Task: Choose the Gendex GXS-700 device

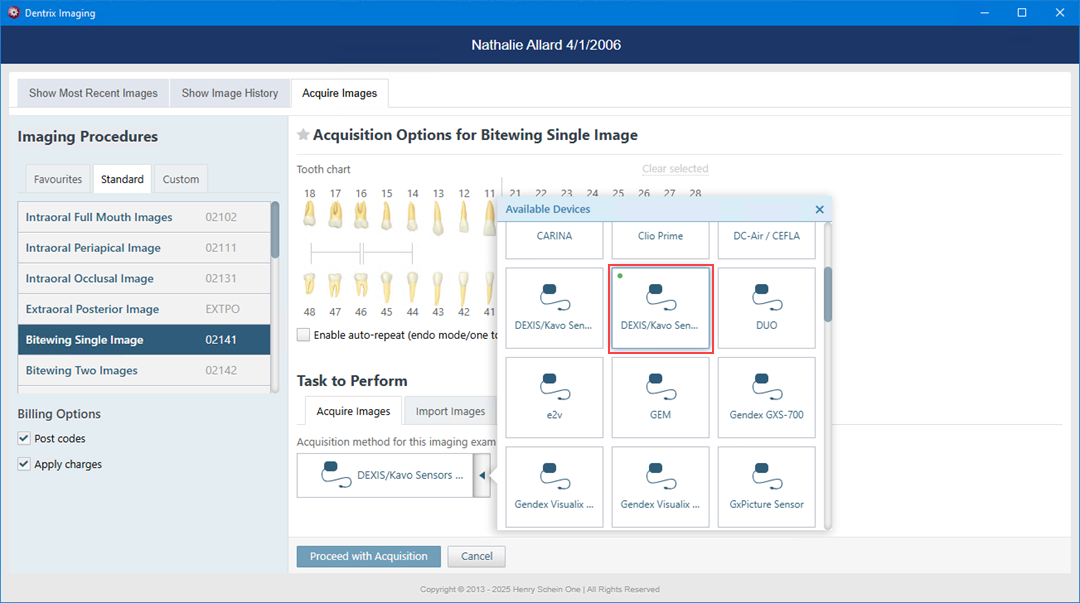Action: (767, 398)
